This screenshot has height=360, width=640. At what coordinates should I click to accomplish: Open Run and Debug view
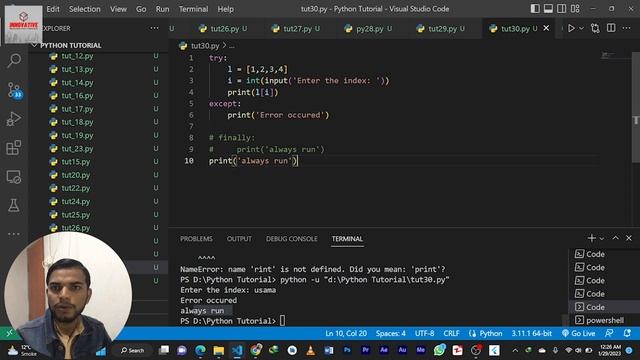tap(14, 119)
